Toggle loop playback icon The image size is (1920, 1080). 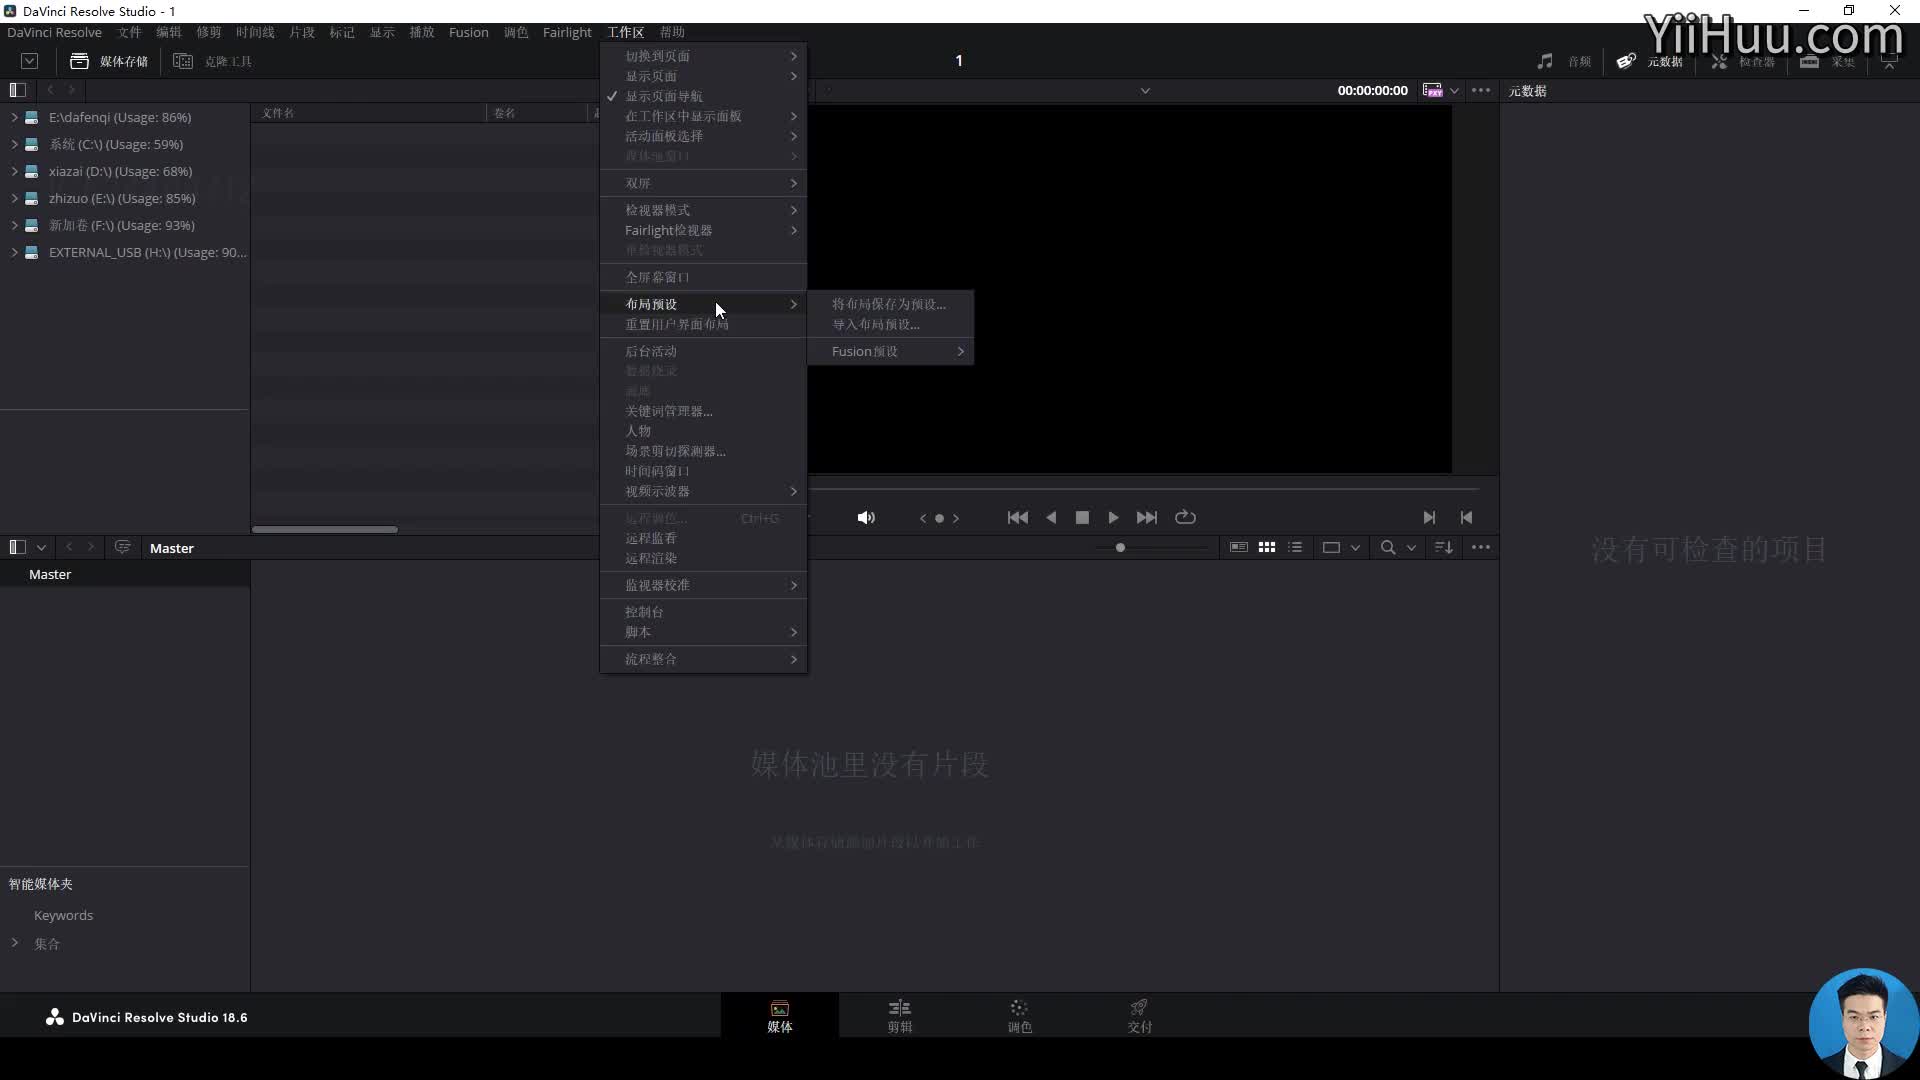point(1185,517)
